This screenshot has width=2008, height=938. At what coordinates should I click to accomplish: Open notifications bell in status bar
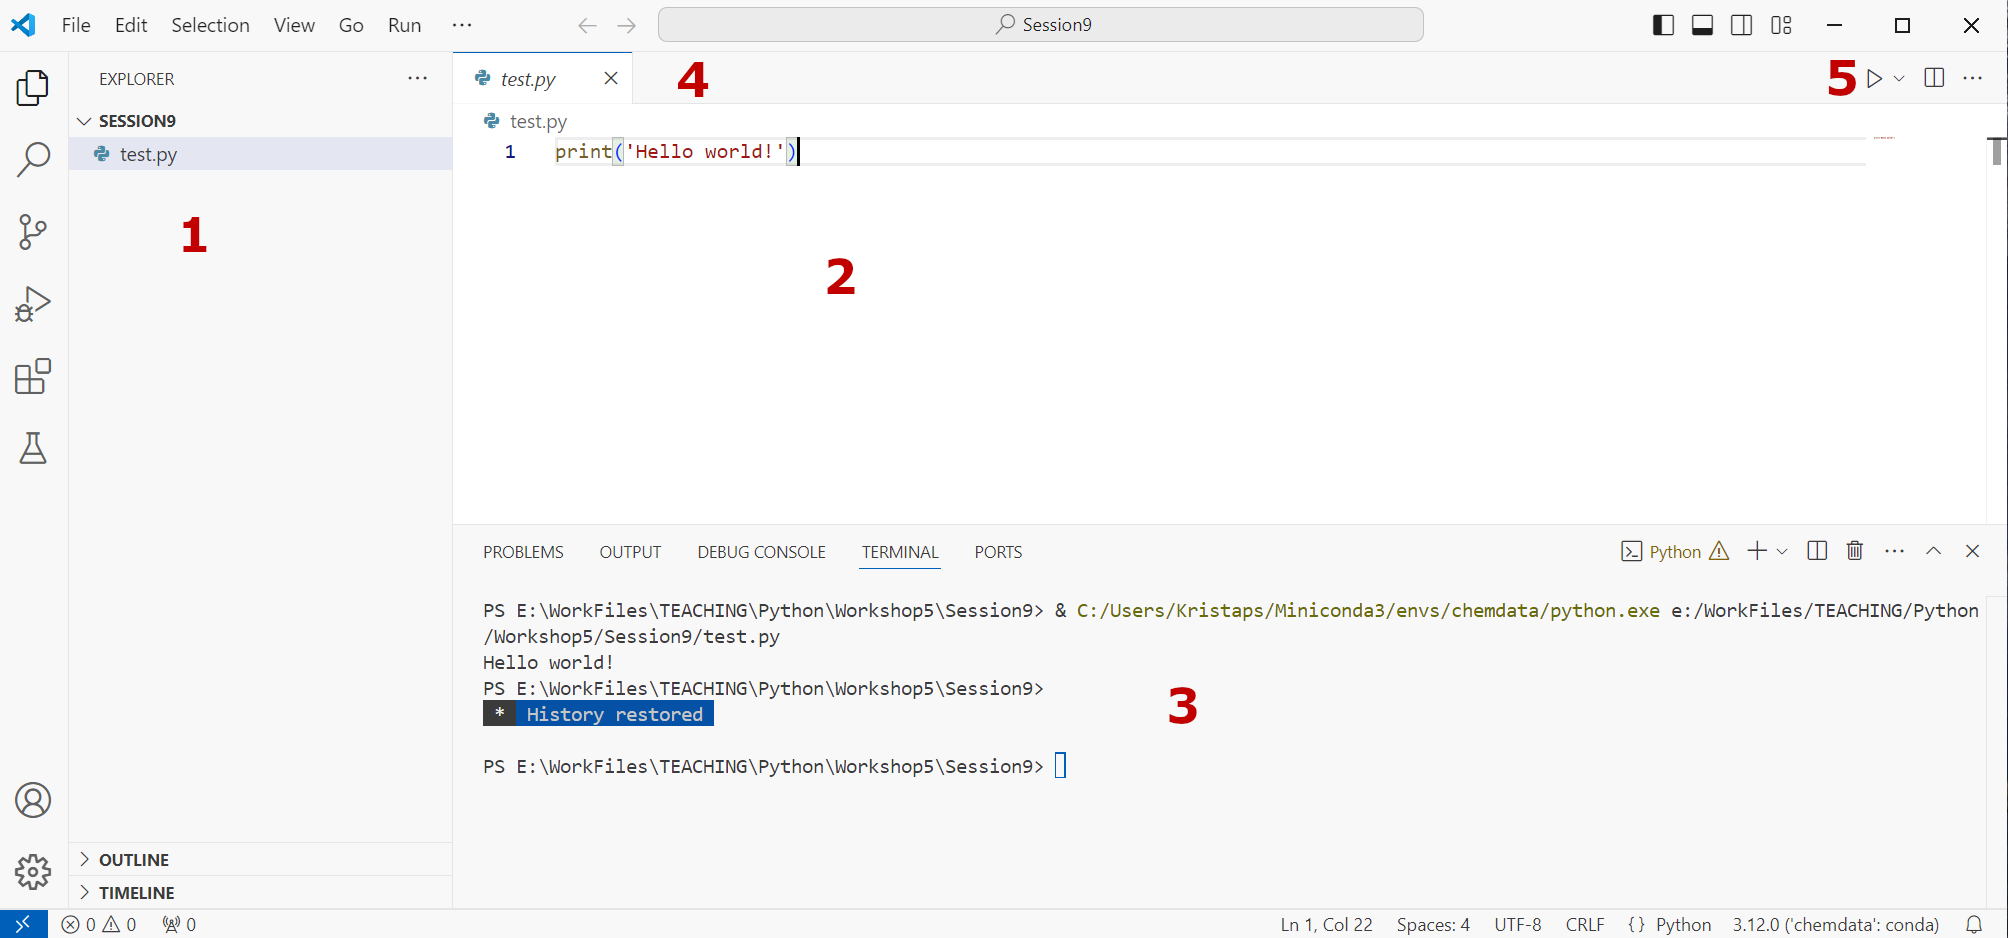(1974, 924)
